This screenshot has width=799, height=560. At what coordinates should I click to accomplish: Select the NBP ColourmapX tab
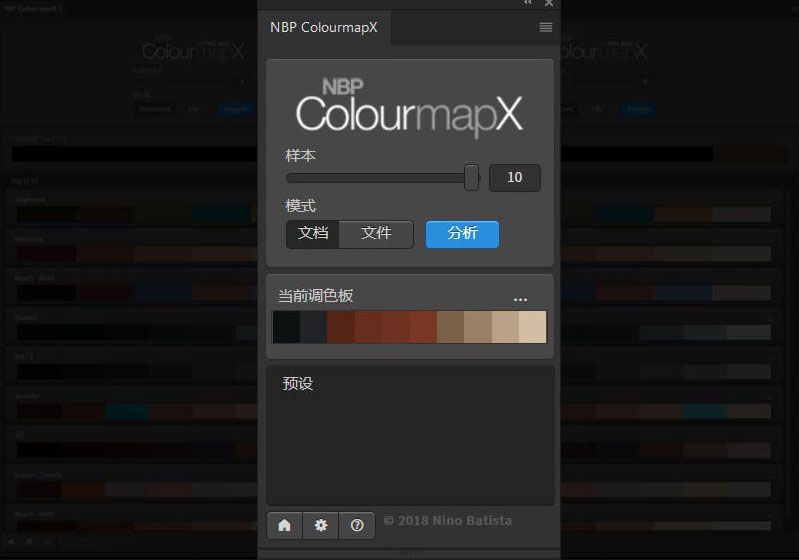coord(324,28)
